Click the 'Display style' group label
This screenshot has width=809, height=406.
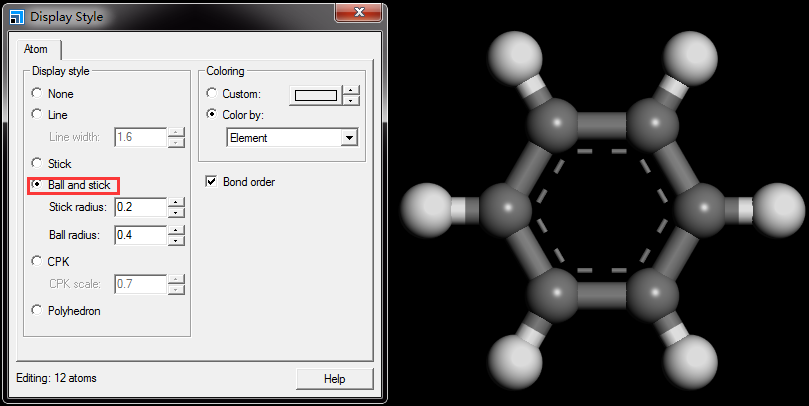60,71
